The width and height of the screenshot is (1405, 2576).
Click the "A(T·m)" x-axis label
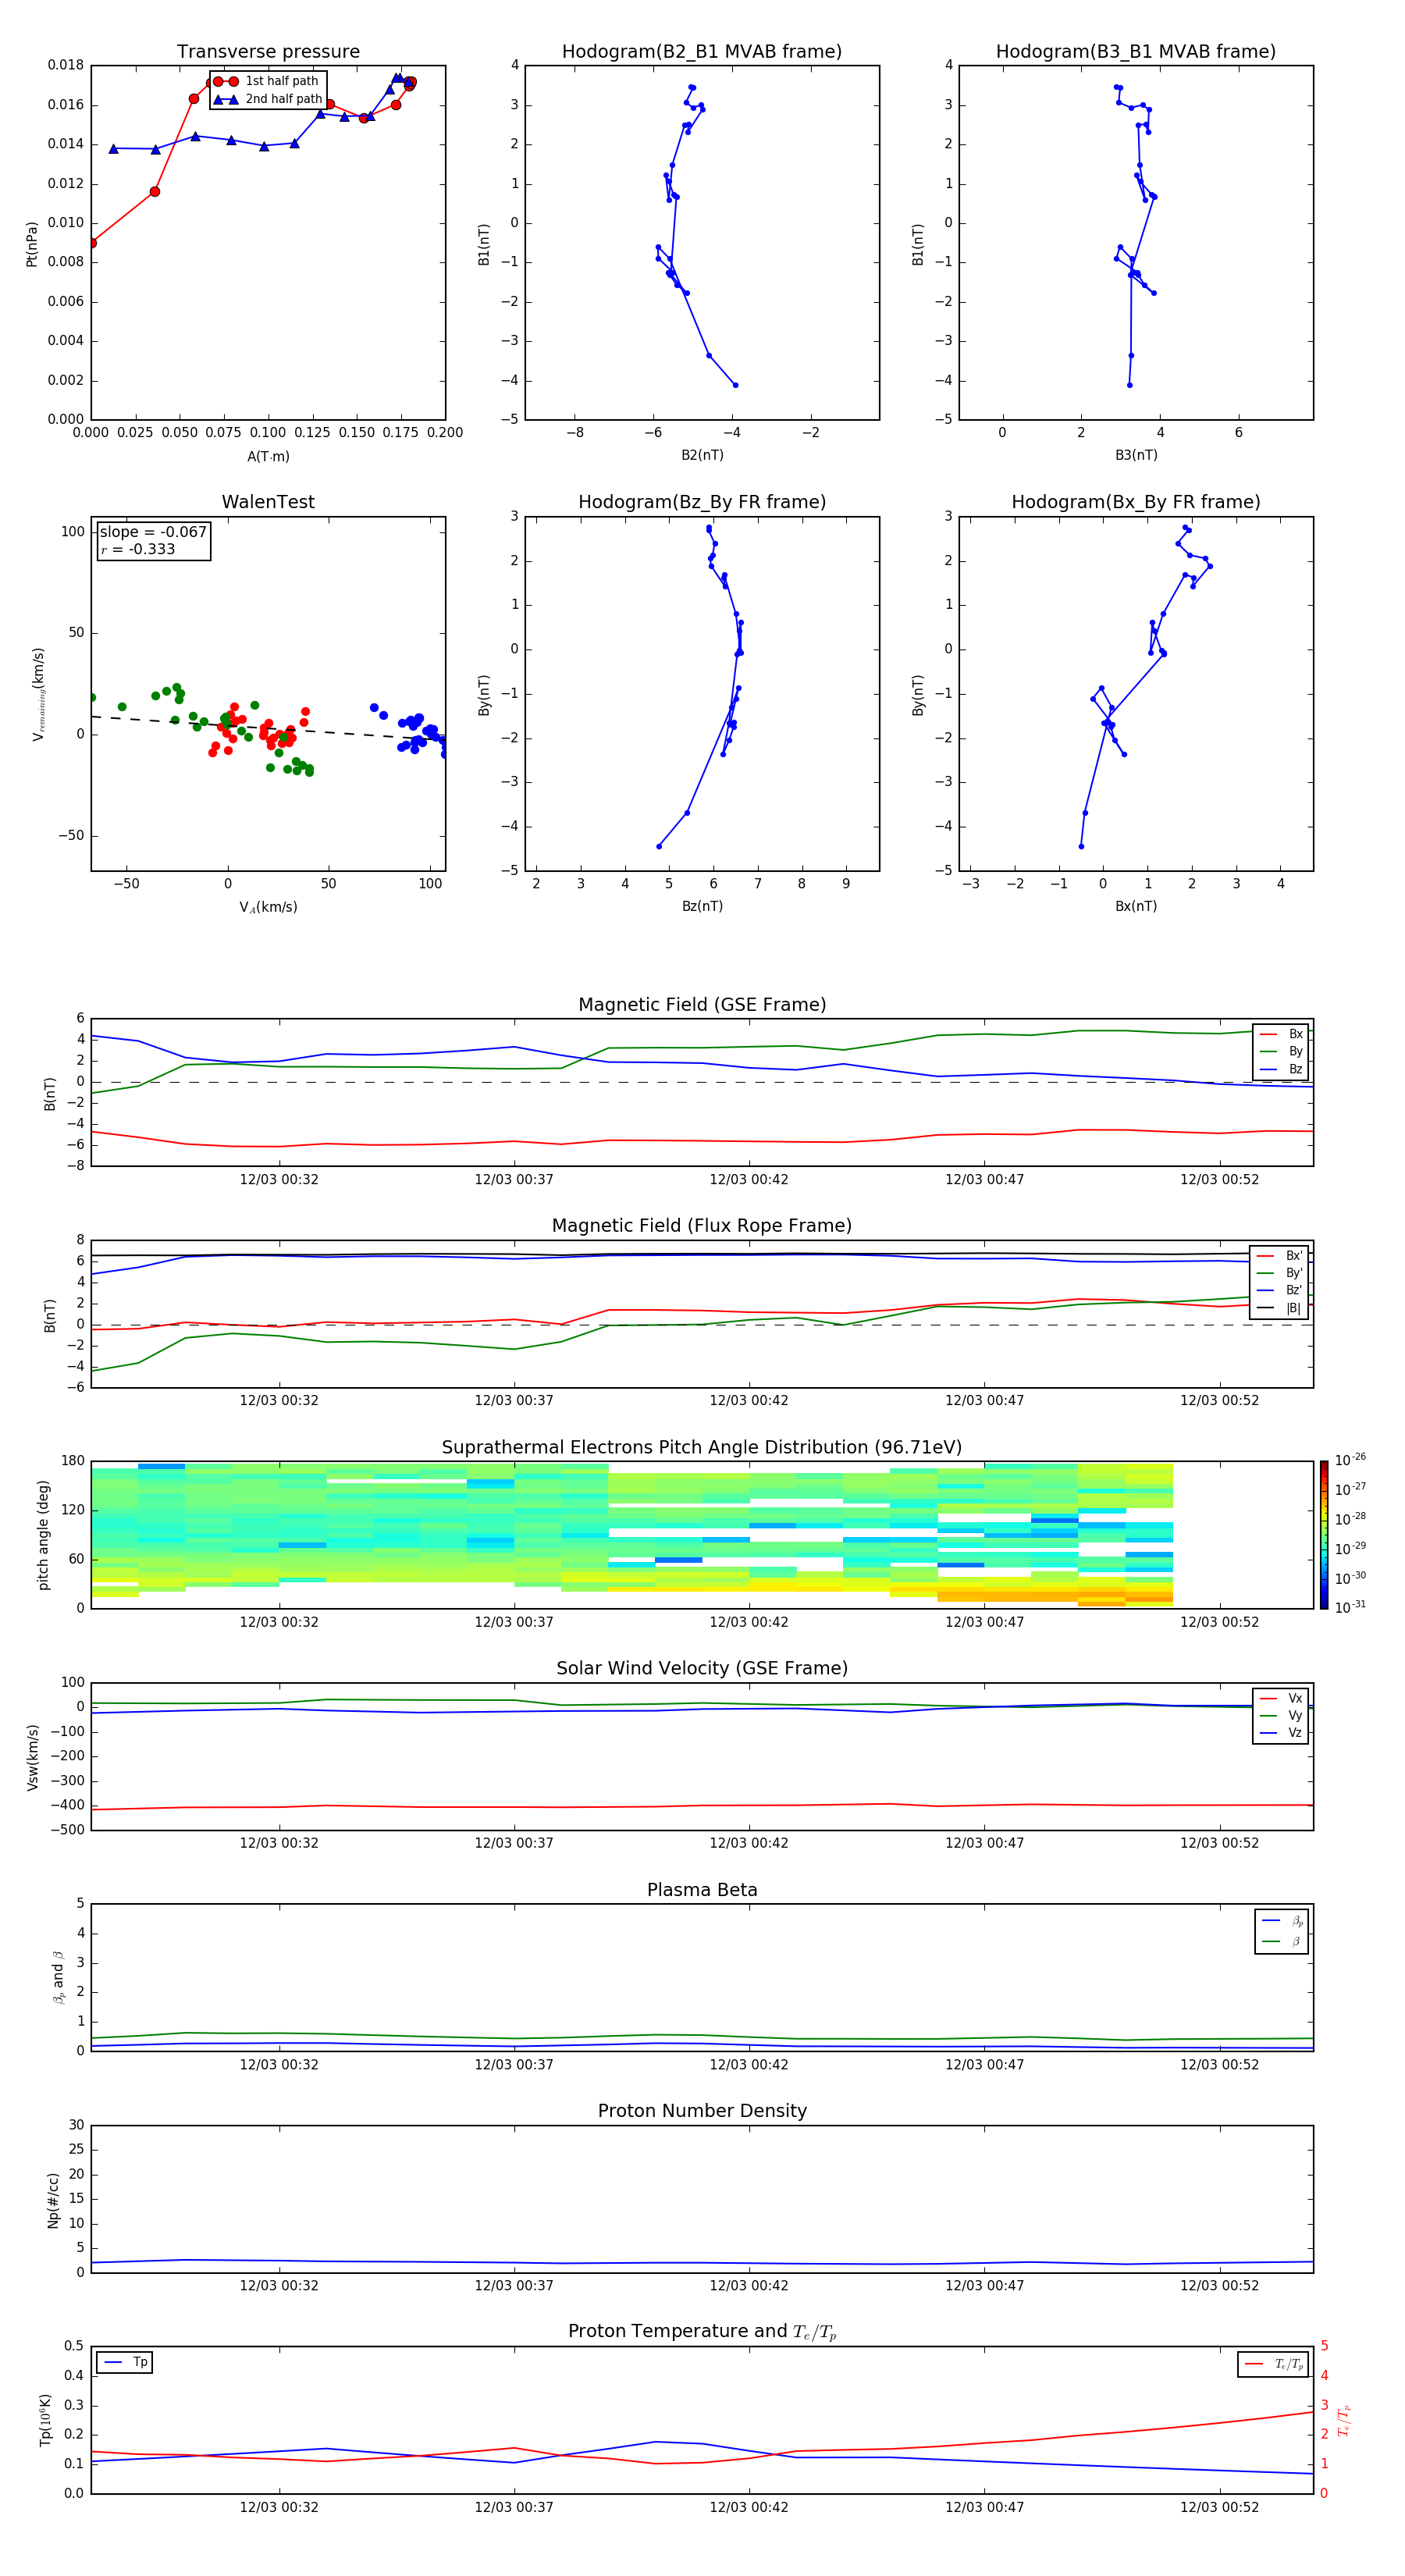268,457
